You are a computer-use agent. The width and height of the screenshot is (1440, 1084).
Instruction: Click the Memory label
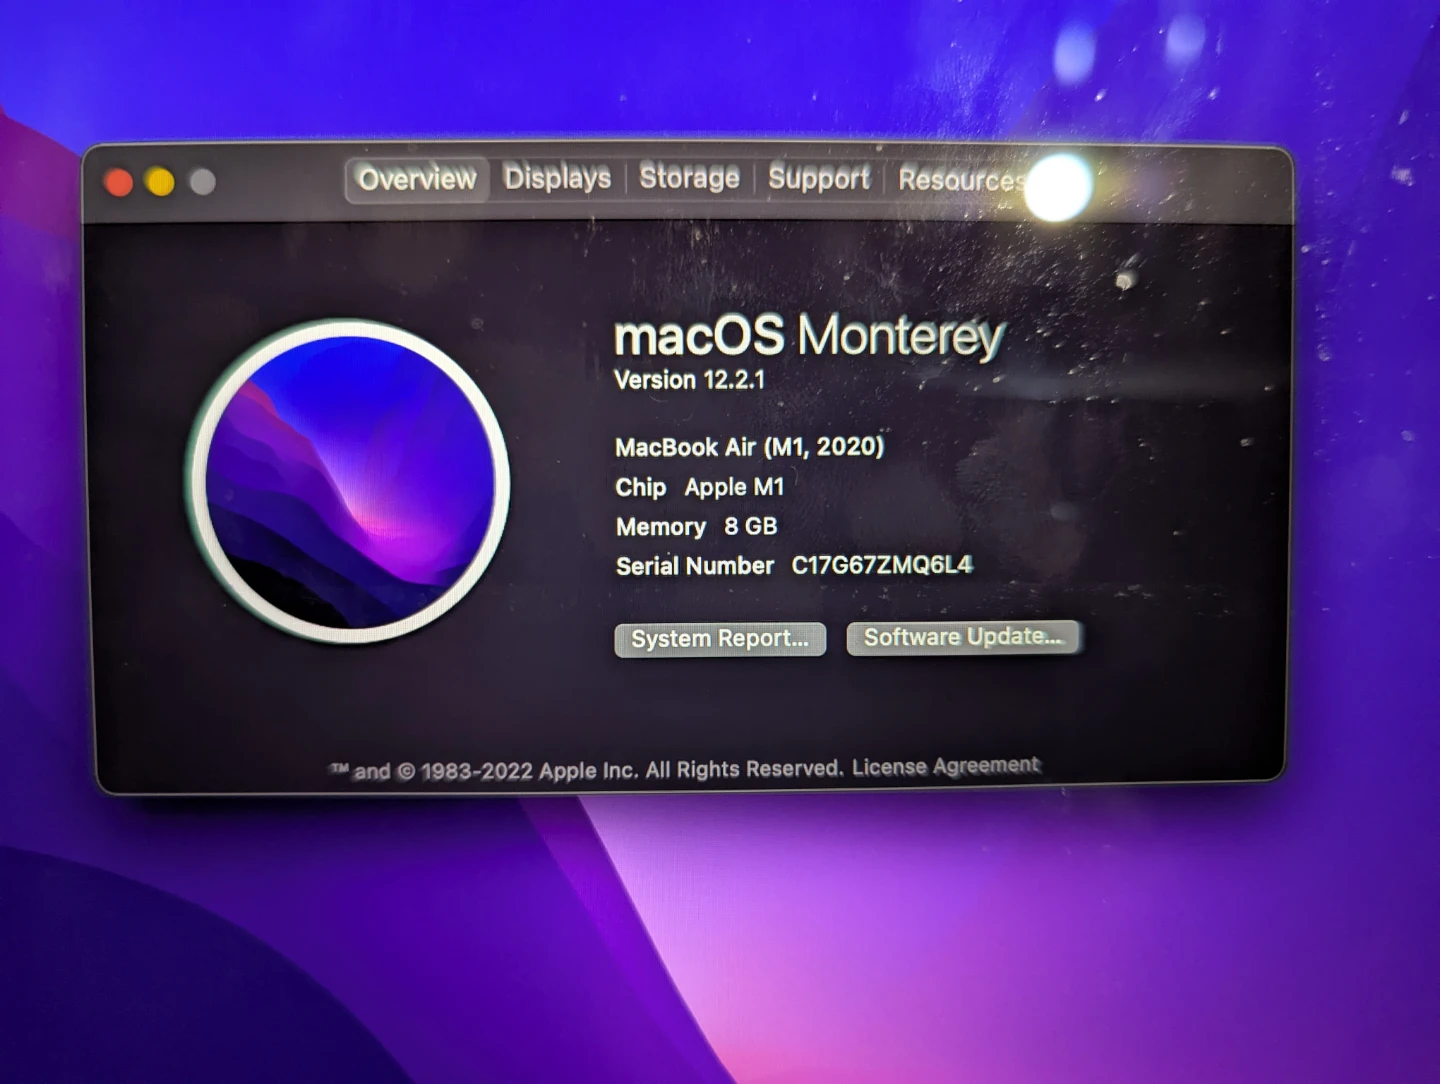[x=661, y=527]
